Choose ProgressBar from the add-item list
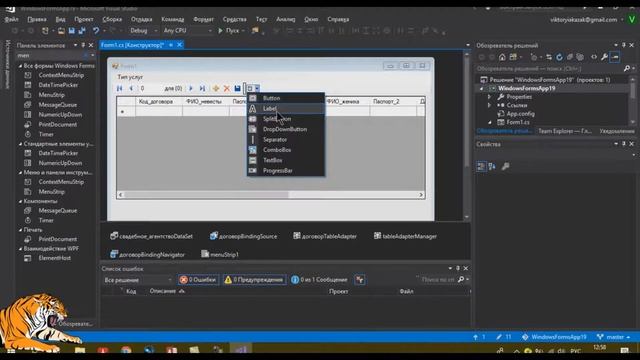Viewport: 640px width, 360px height. tap(286, 170)
